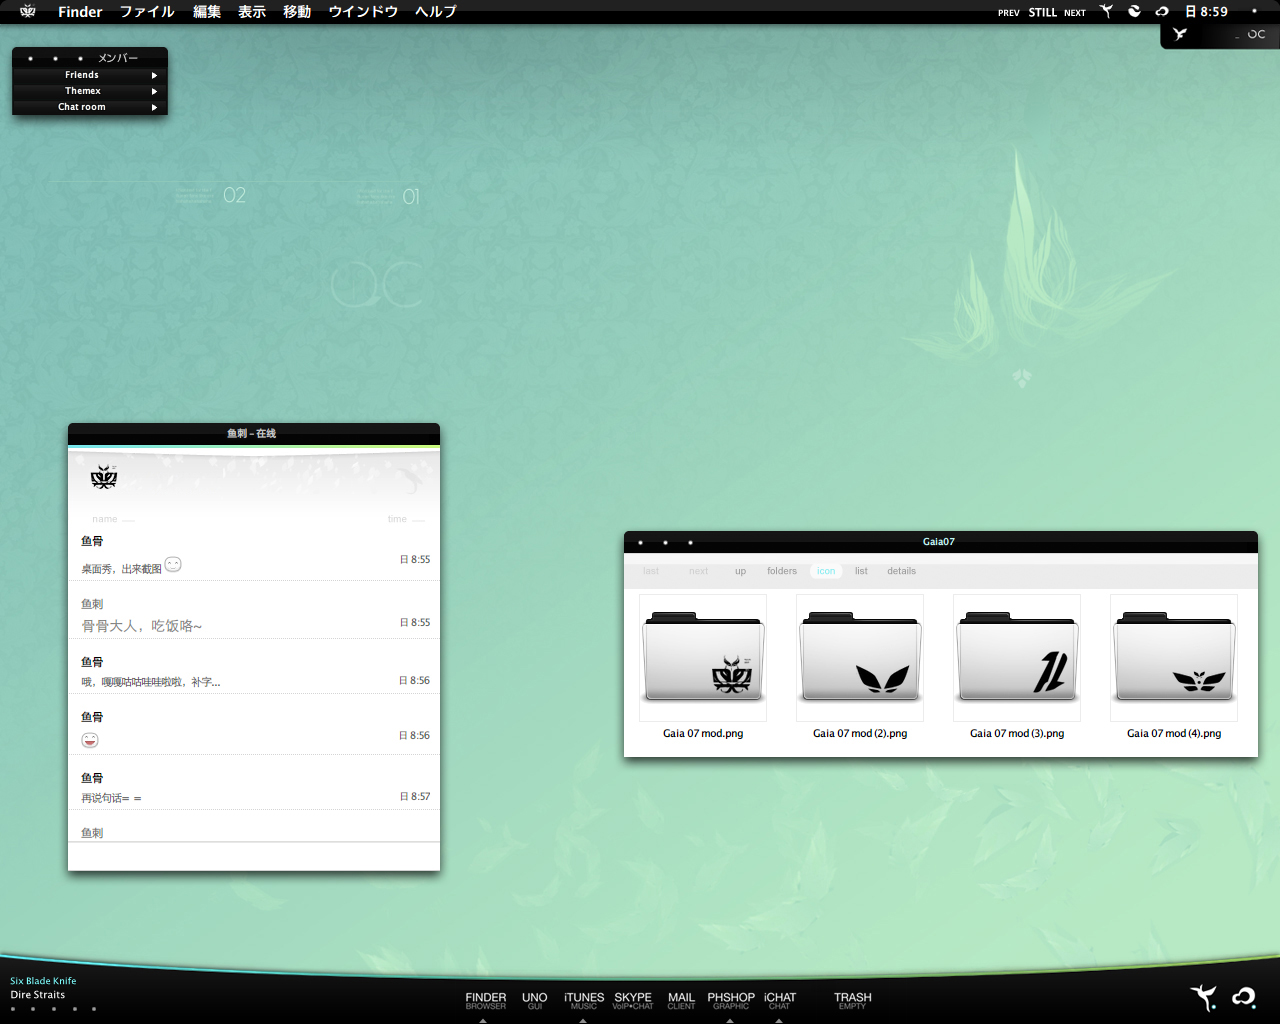Click the laughing emoticon message
This screenshot has width=1280, height=1024.
click(90, 740)
